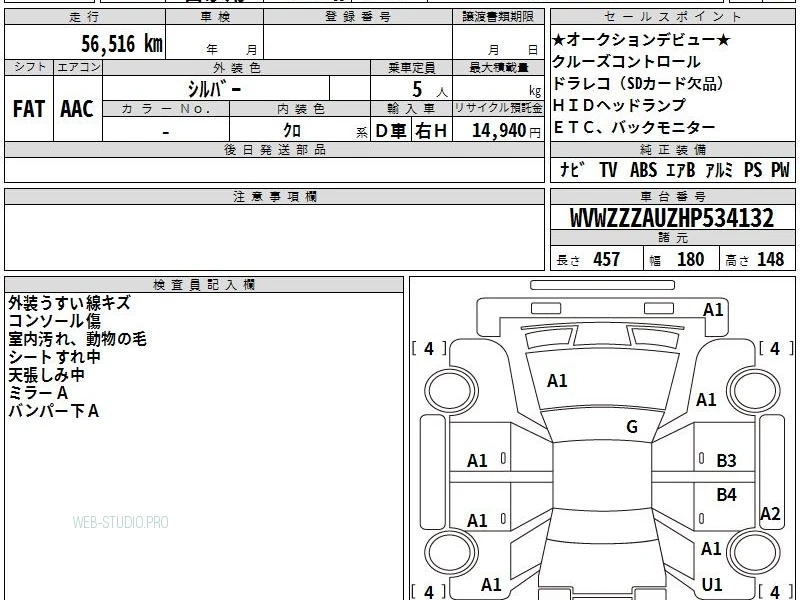Click the B3 damage mark on the diagram
The height and width of the screenshot is (600, 800).
(727, 461)
